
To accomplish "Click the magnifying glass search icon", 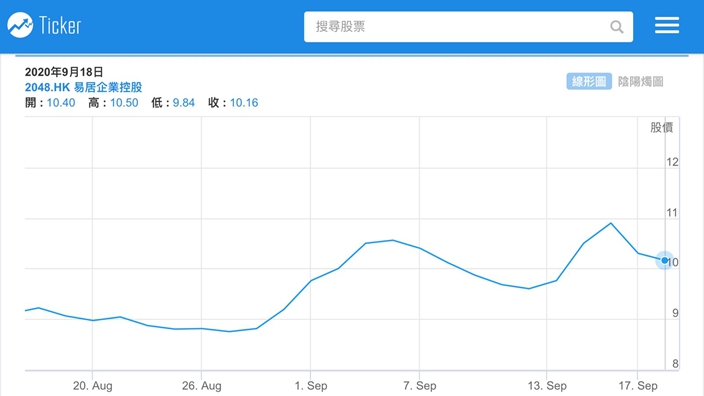I will click(616, 27).
